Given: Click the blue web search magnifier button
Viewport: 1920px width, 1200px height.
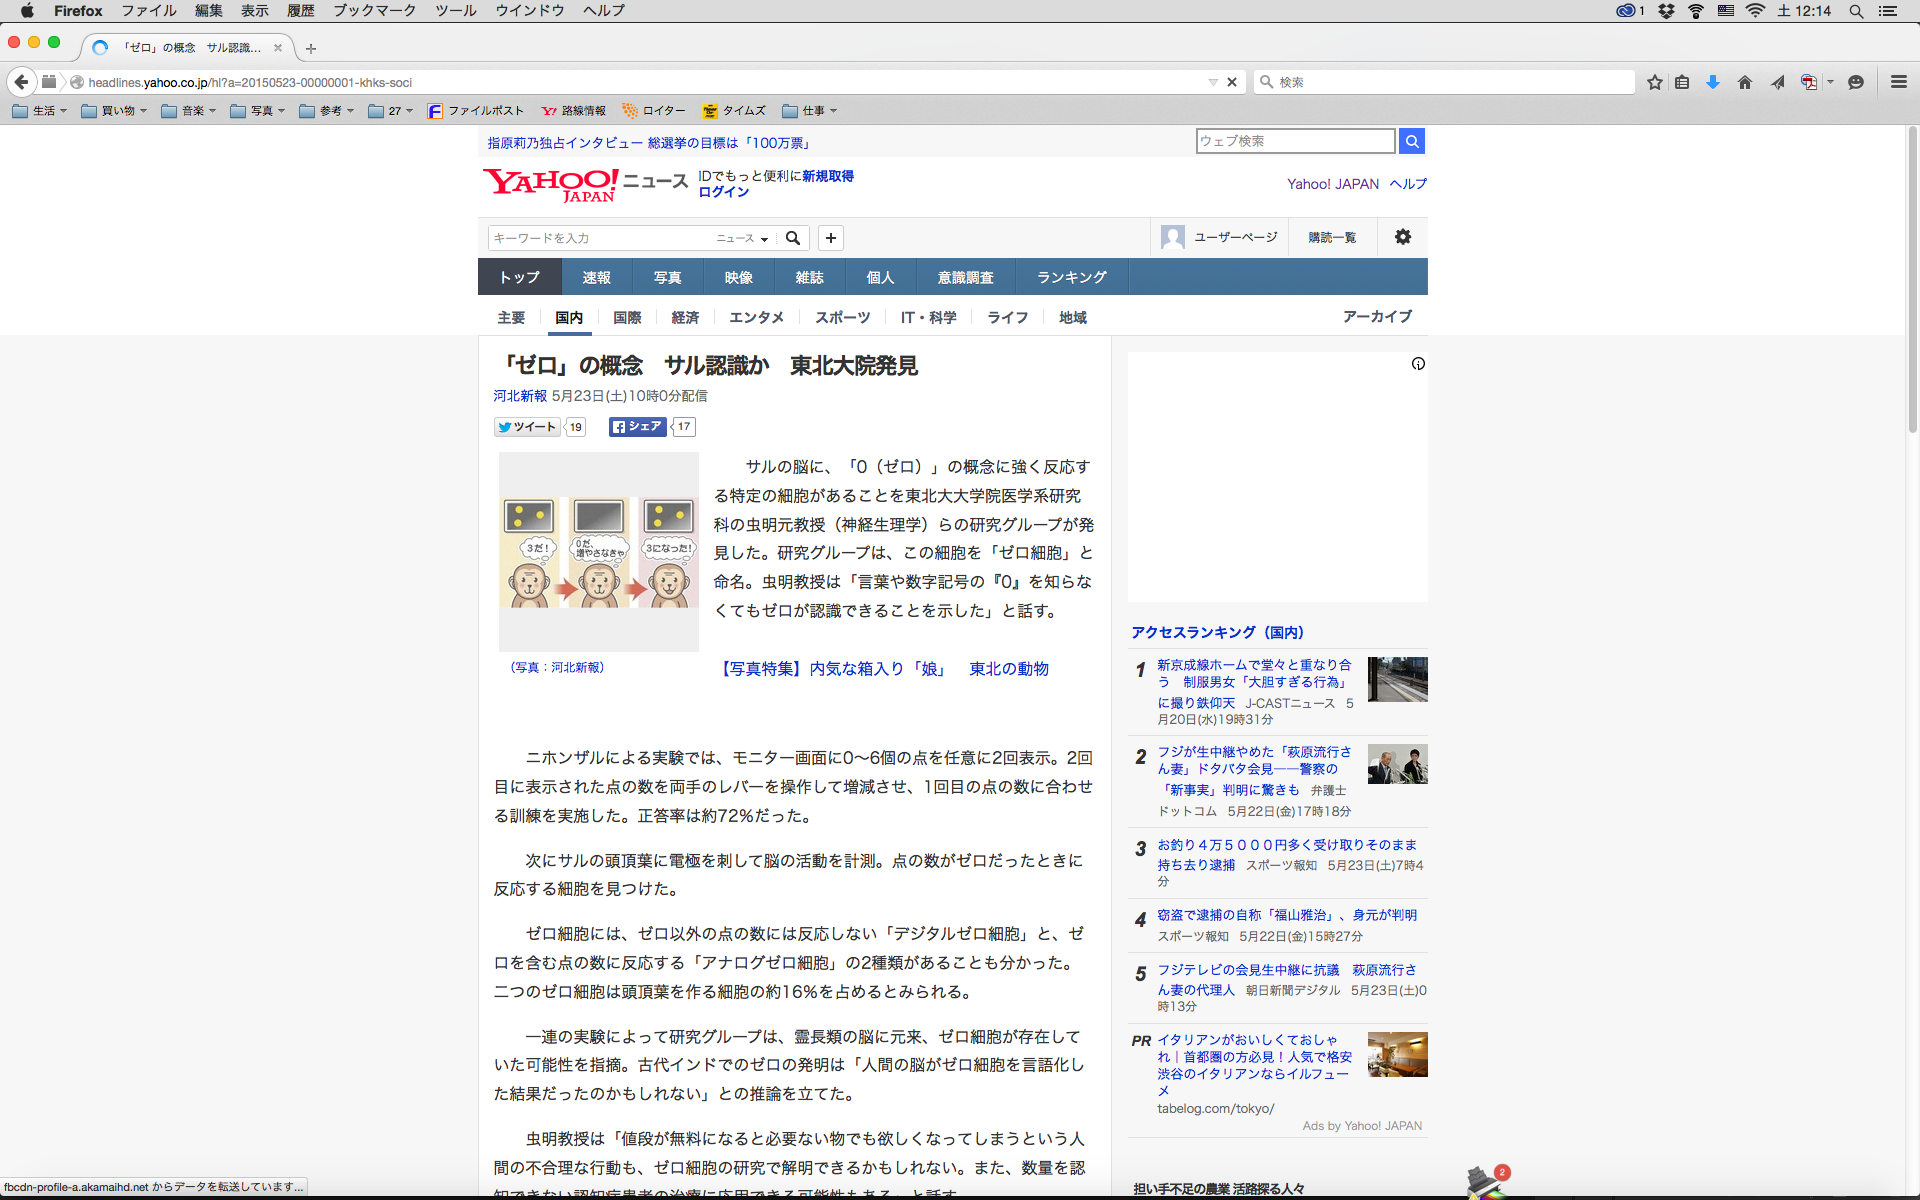Looking at the screenshot, I should click(x=1412, y=141).
